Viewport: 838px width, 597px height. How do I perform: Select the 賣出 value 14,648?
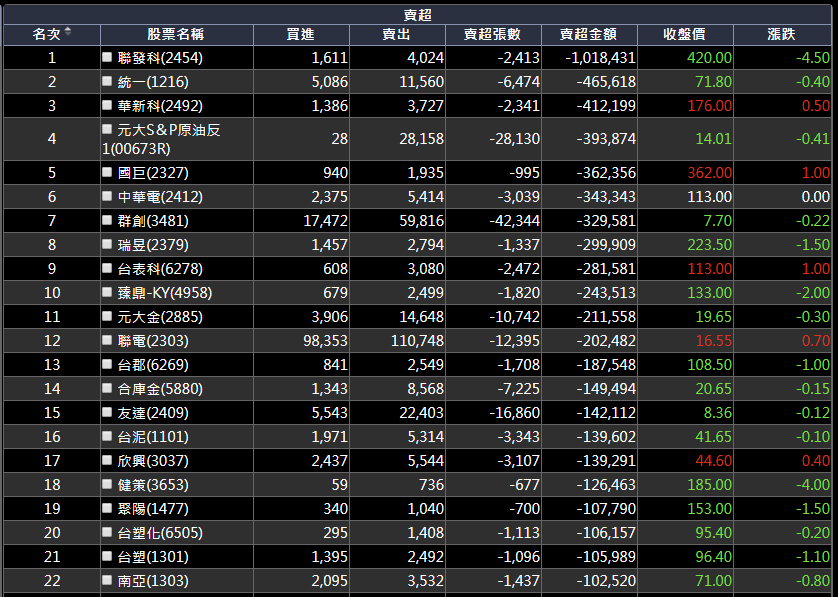[422, 317]
